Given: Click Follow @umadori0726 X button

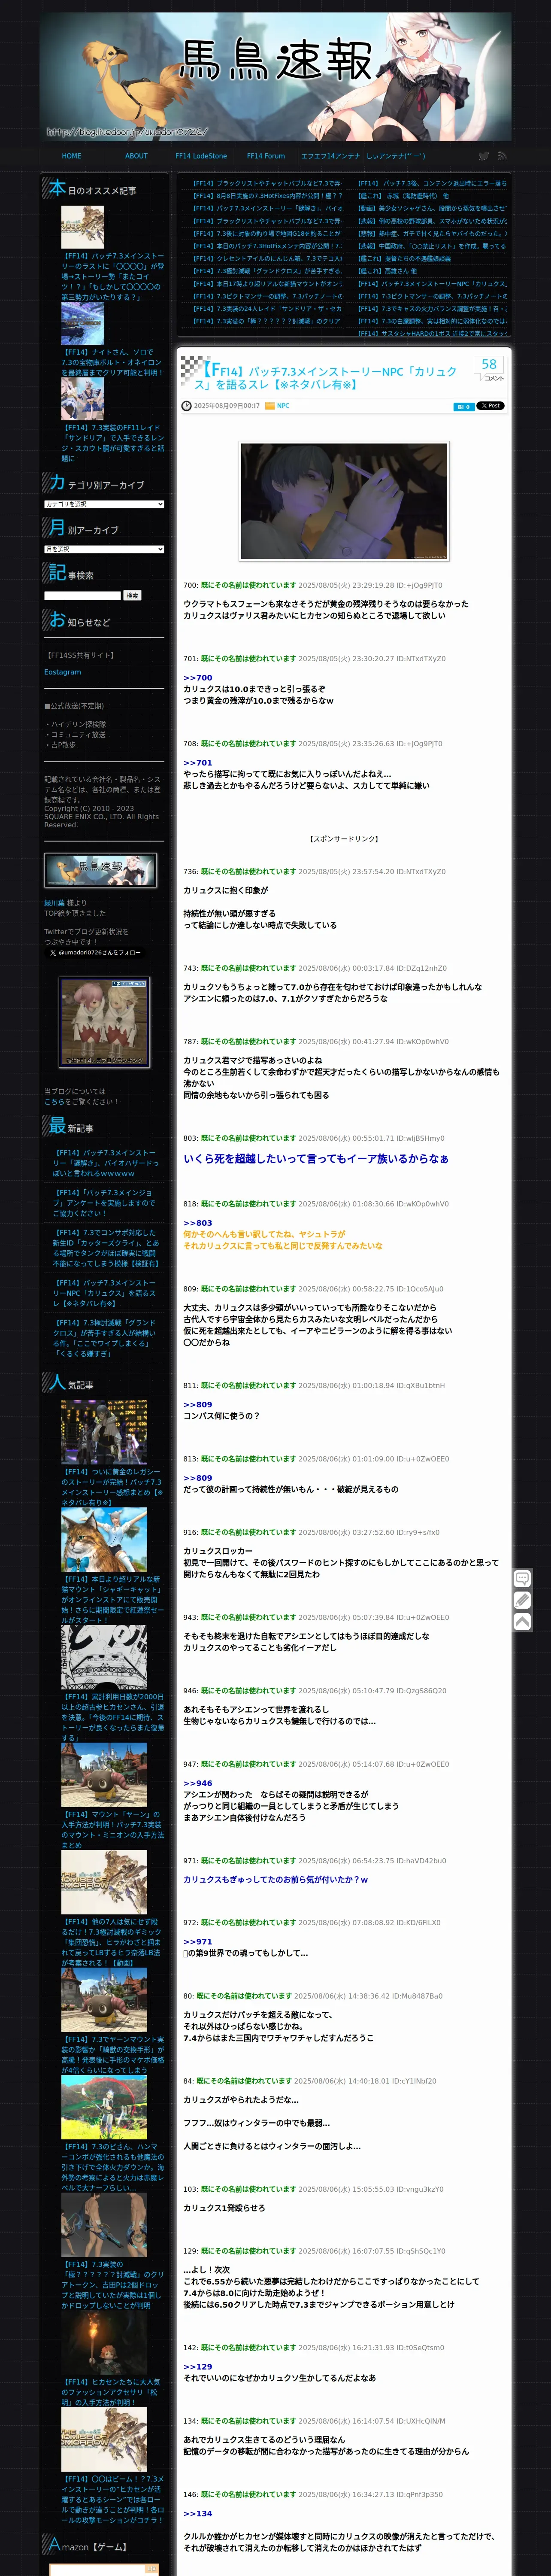Looking at the screenshot, I should click(x=94, y=953).
